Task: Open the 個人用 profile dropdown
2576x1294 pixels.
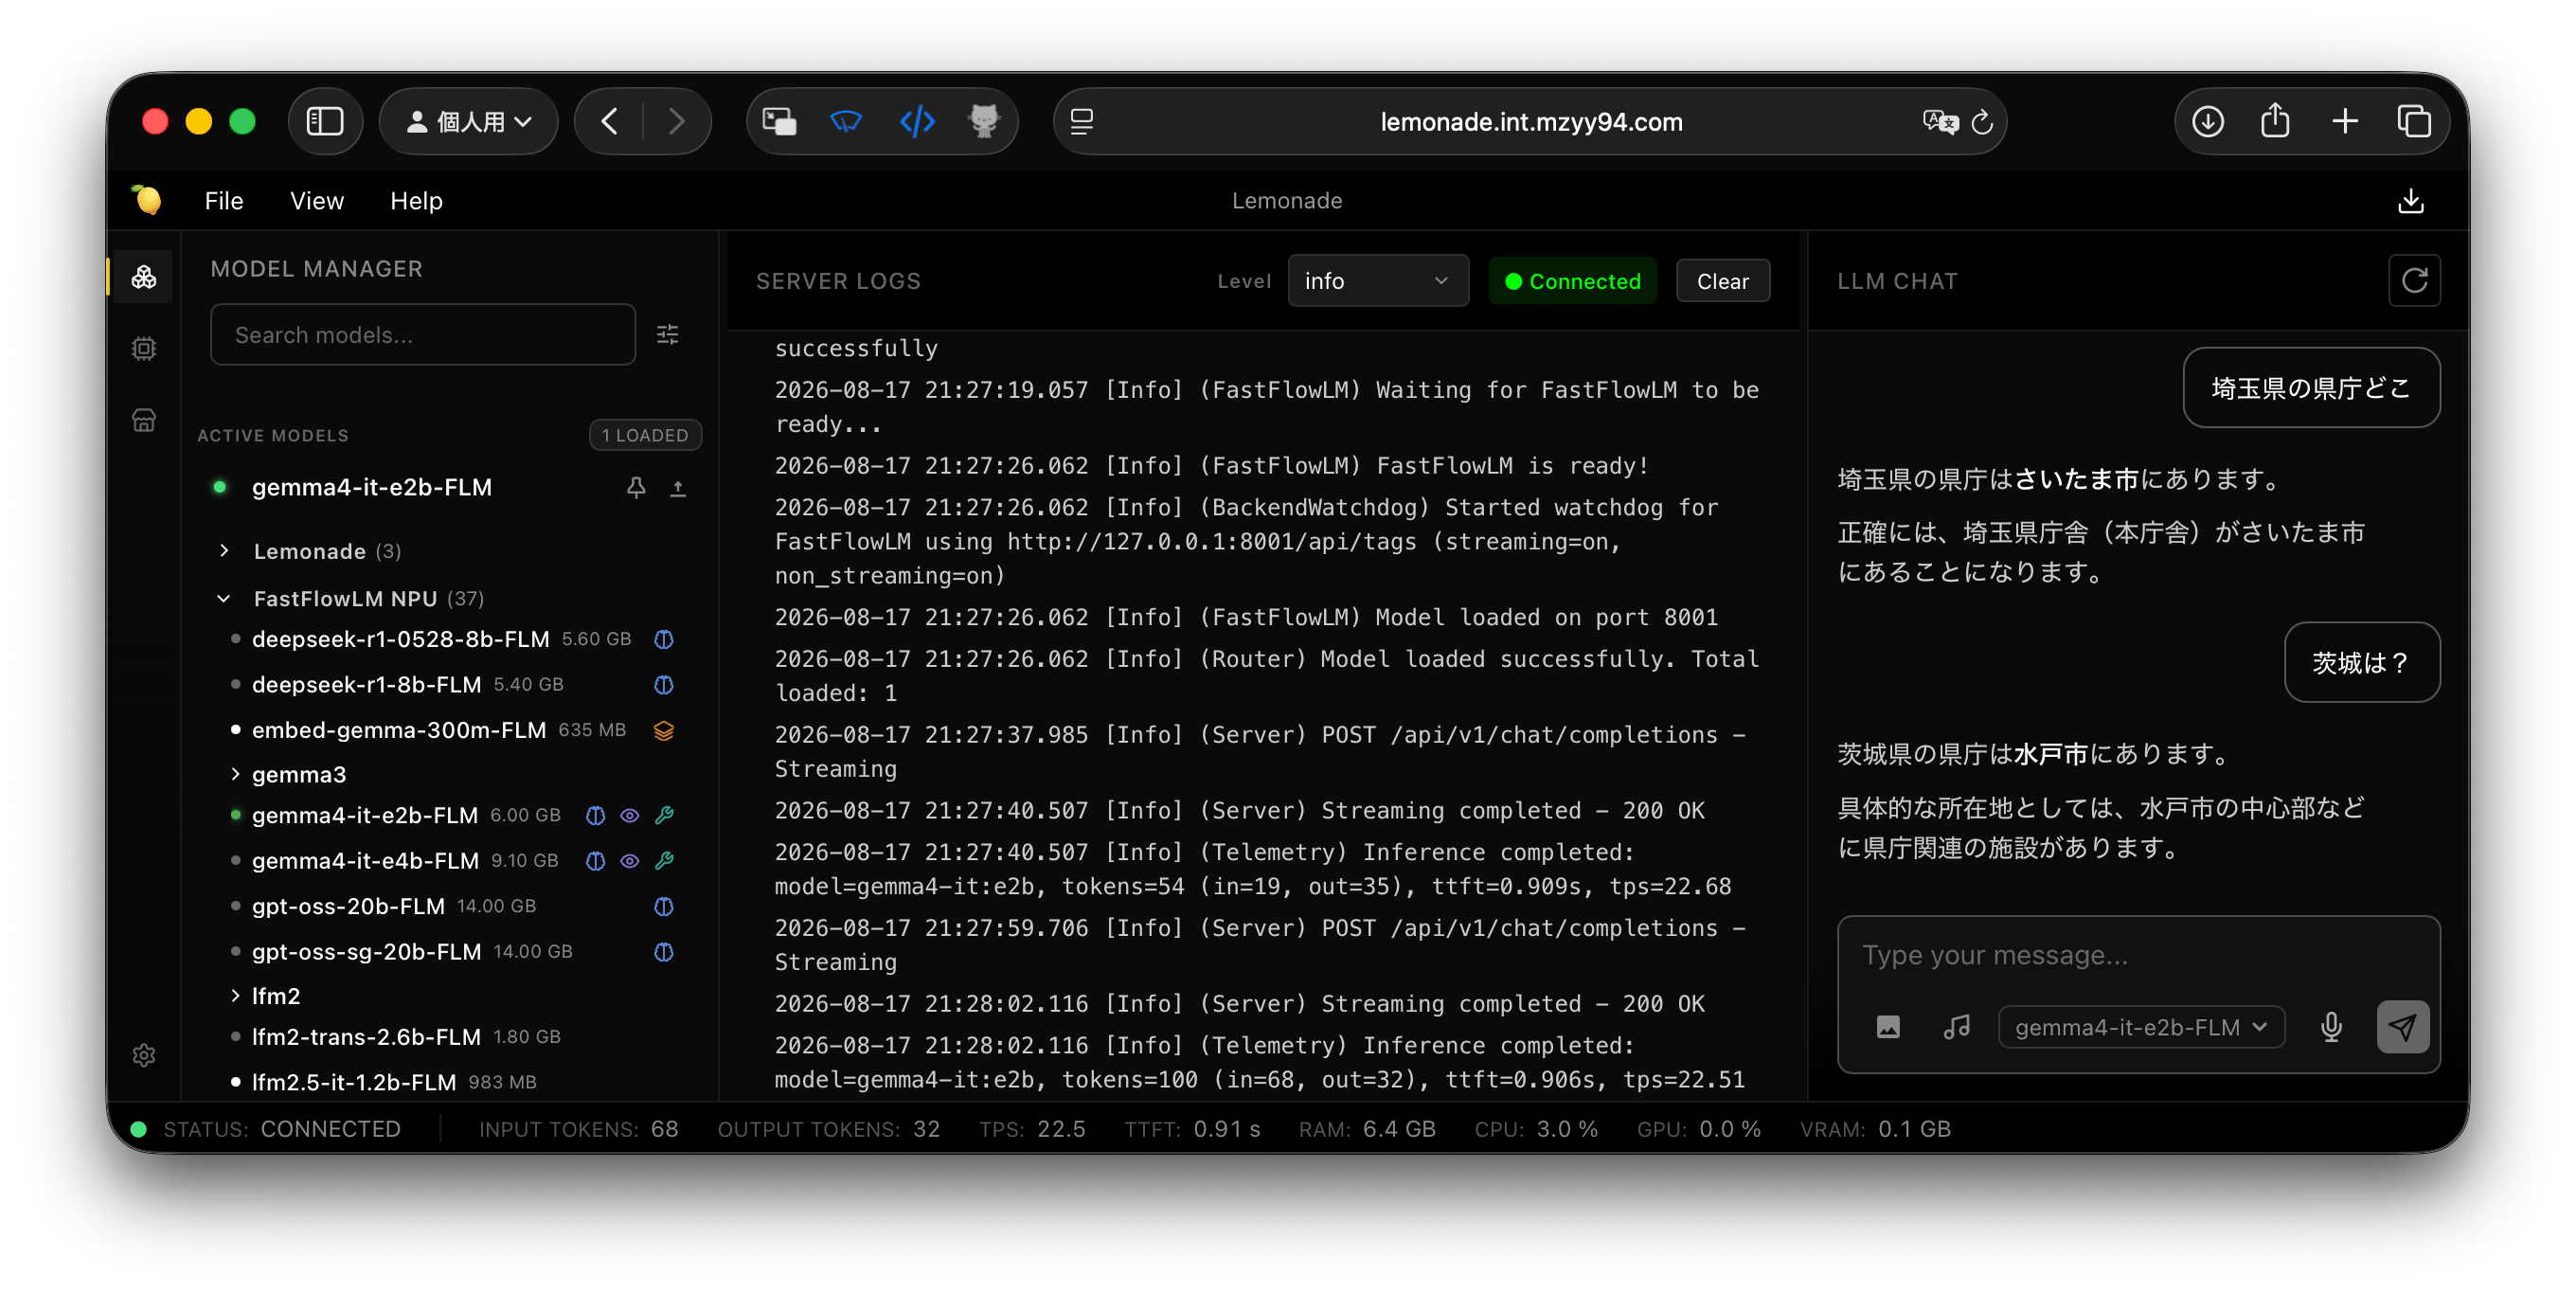Action: [468, 122]
